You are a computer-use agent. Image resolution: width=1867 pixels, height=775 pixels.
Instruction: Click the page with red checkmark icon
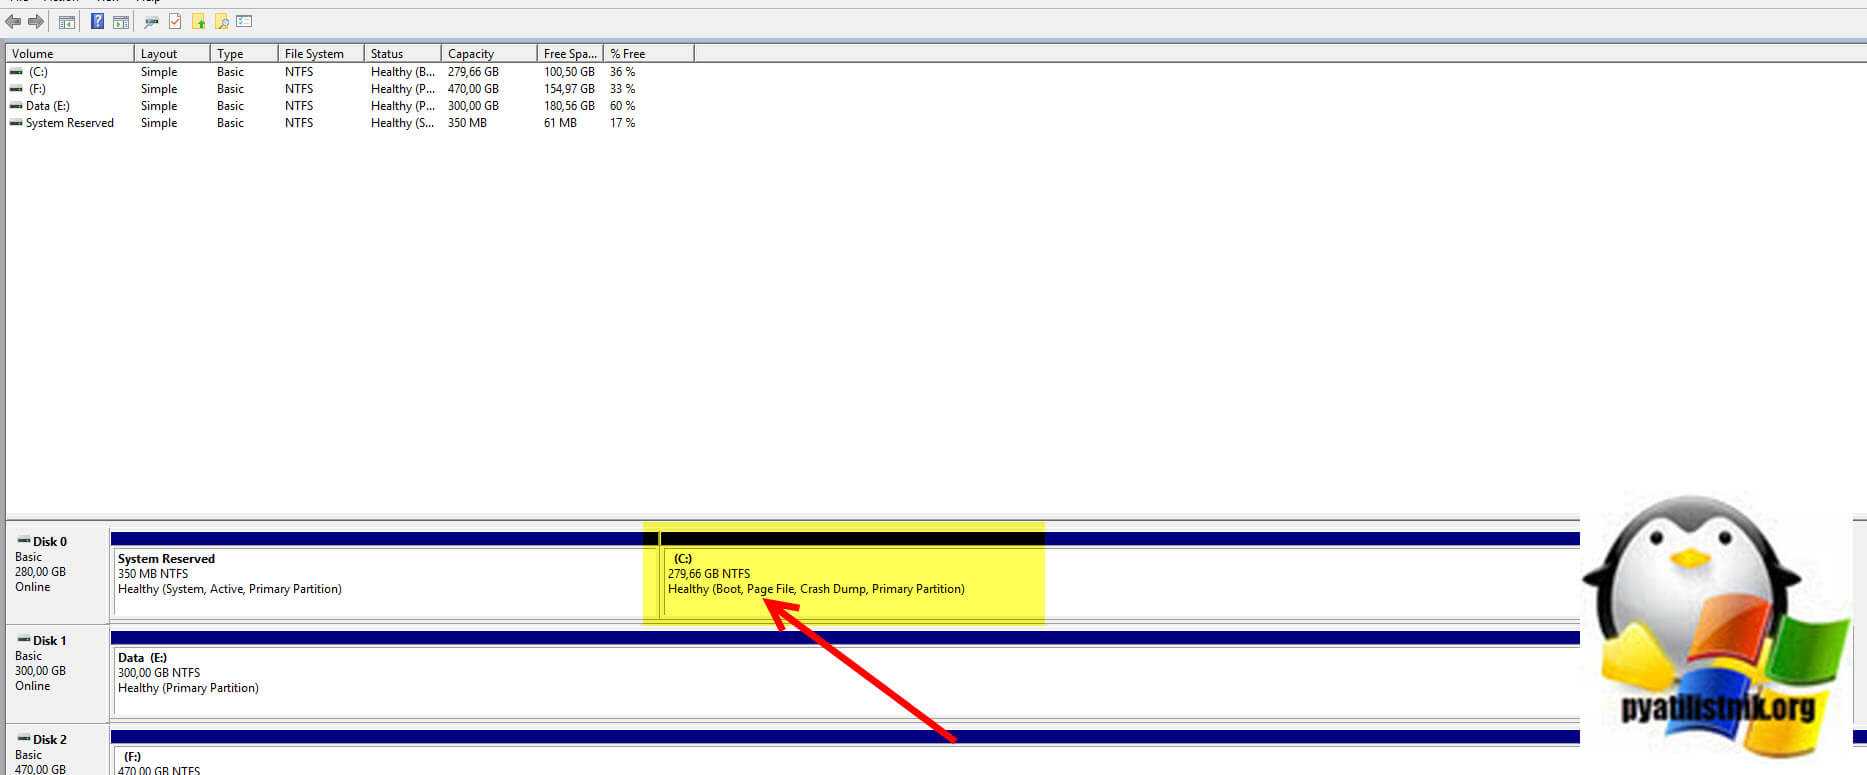coord(175,21)
